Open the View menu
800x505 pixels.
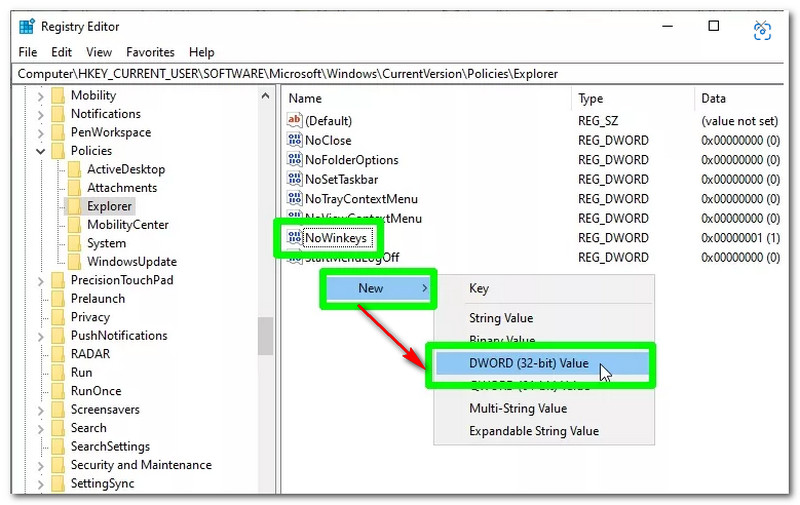[x=98, y=52]
